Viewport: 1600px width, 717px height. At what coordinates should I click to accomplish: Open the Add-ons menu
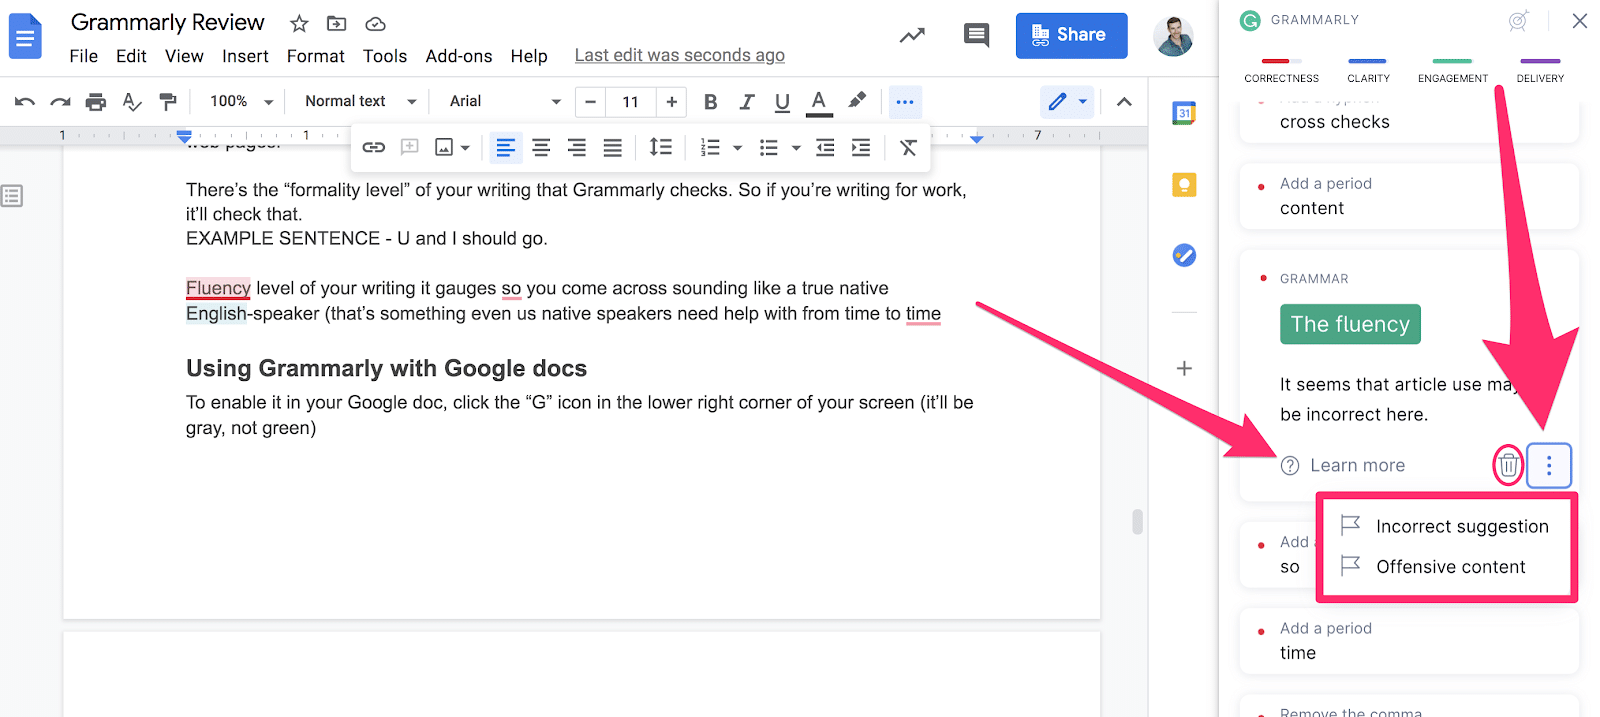[459, 56]
